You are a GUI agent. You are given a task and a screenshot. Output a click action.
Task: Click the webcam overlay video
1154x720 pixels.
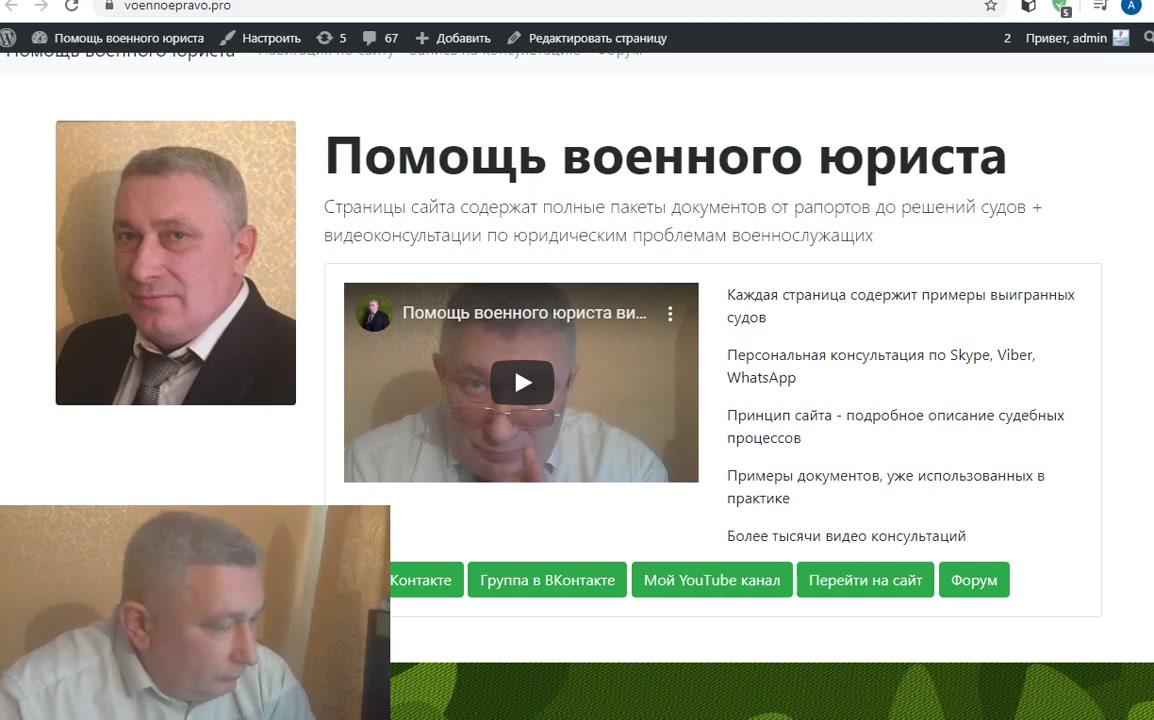pos(194,613)
